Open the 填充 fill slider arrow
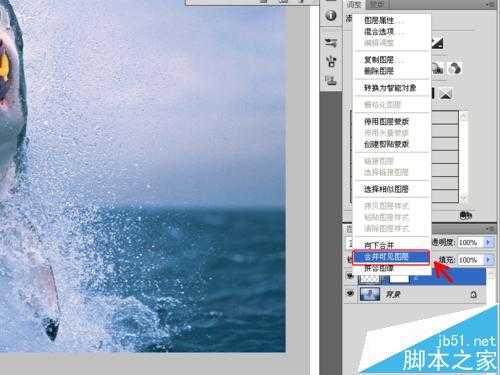The image size is (500, 375). (488, 259)
